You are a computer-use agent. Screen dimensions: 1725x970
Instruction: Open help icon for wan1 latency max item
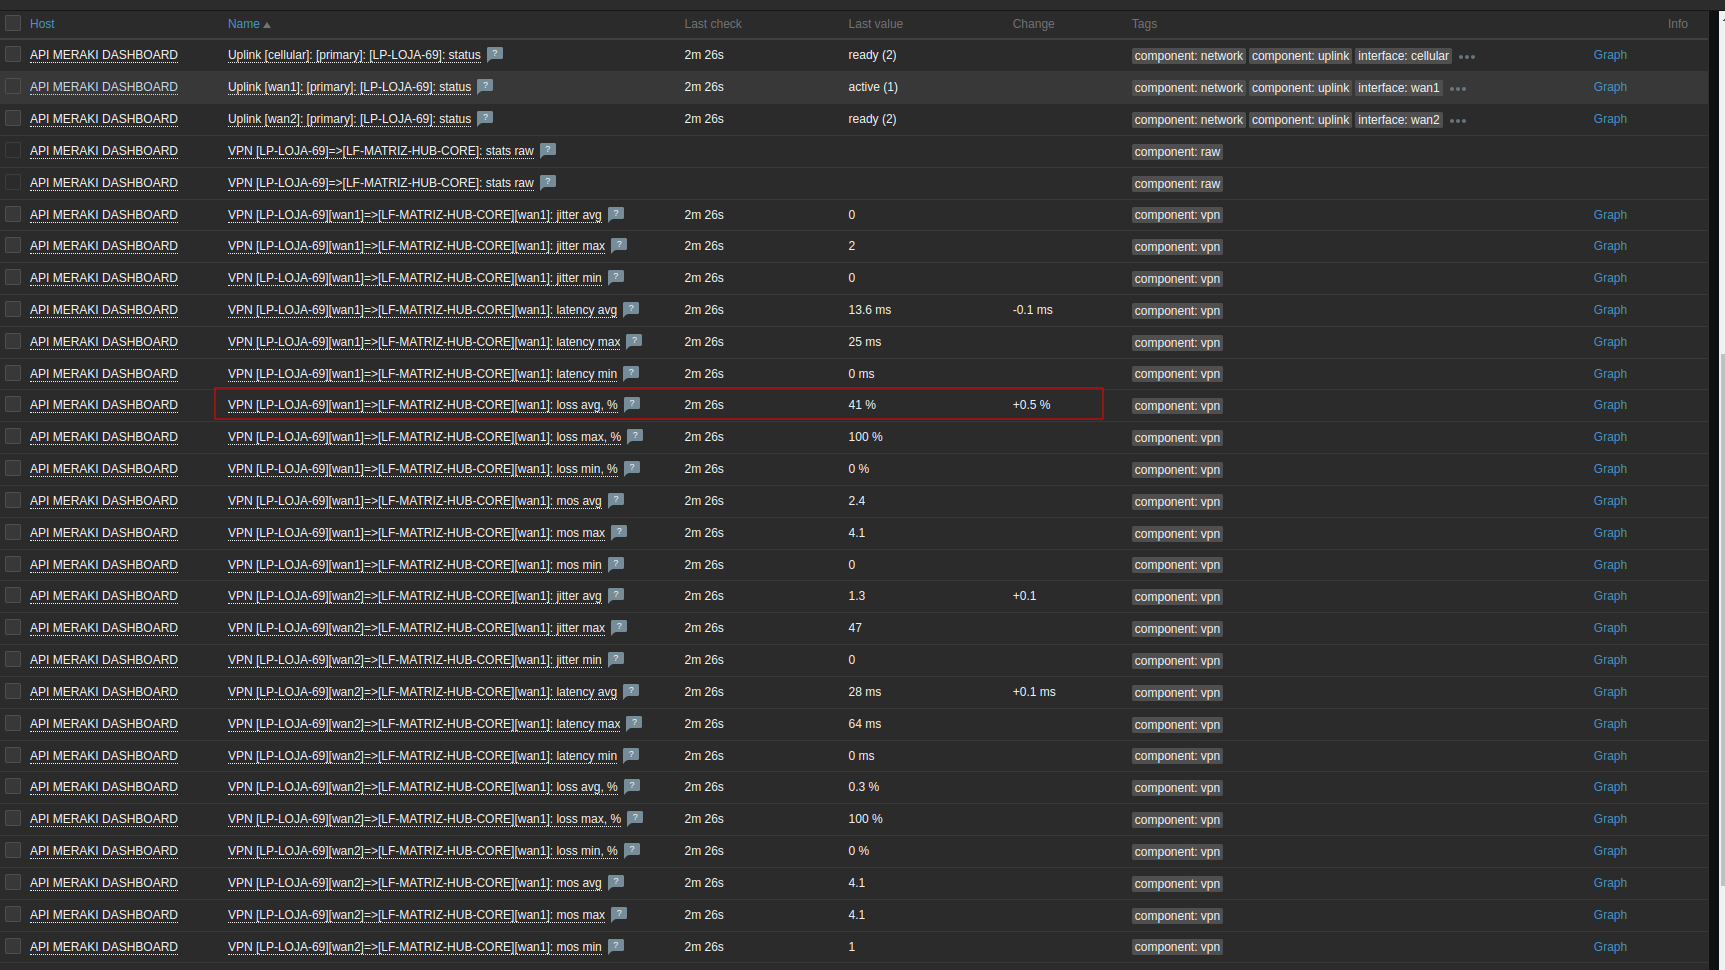coord(634,341)
